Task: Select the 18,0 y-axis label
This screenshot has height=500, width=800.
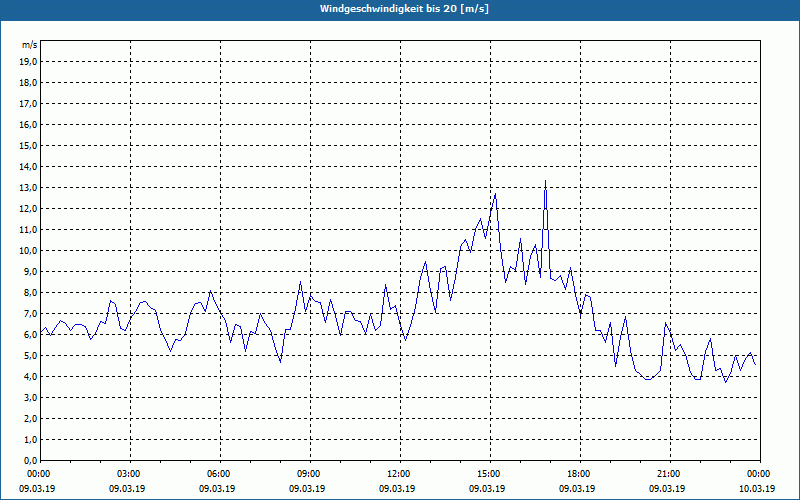Action: (x=28, y=83)
